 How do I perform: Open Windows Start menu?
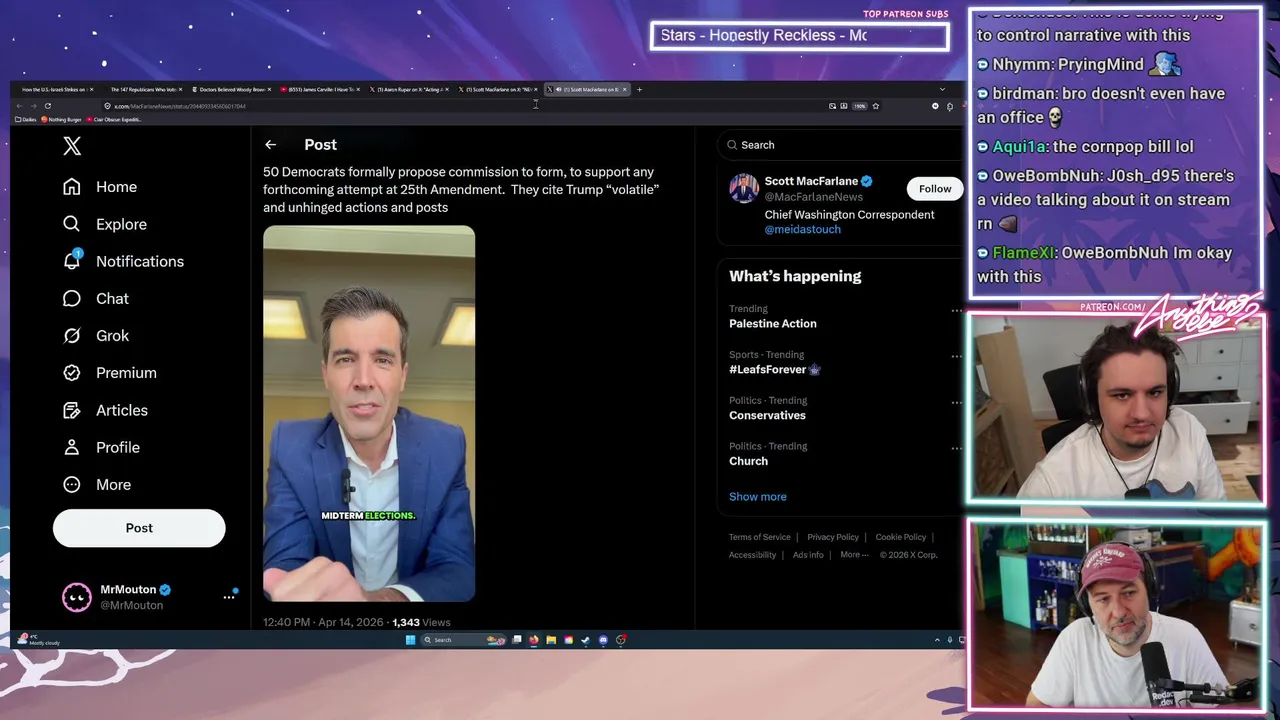point(410,640)
